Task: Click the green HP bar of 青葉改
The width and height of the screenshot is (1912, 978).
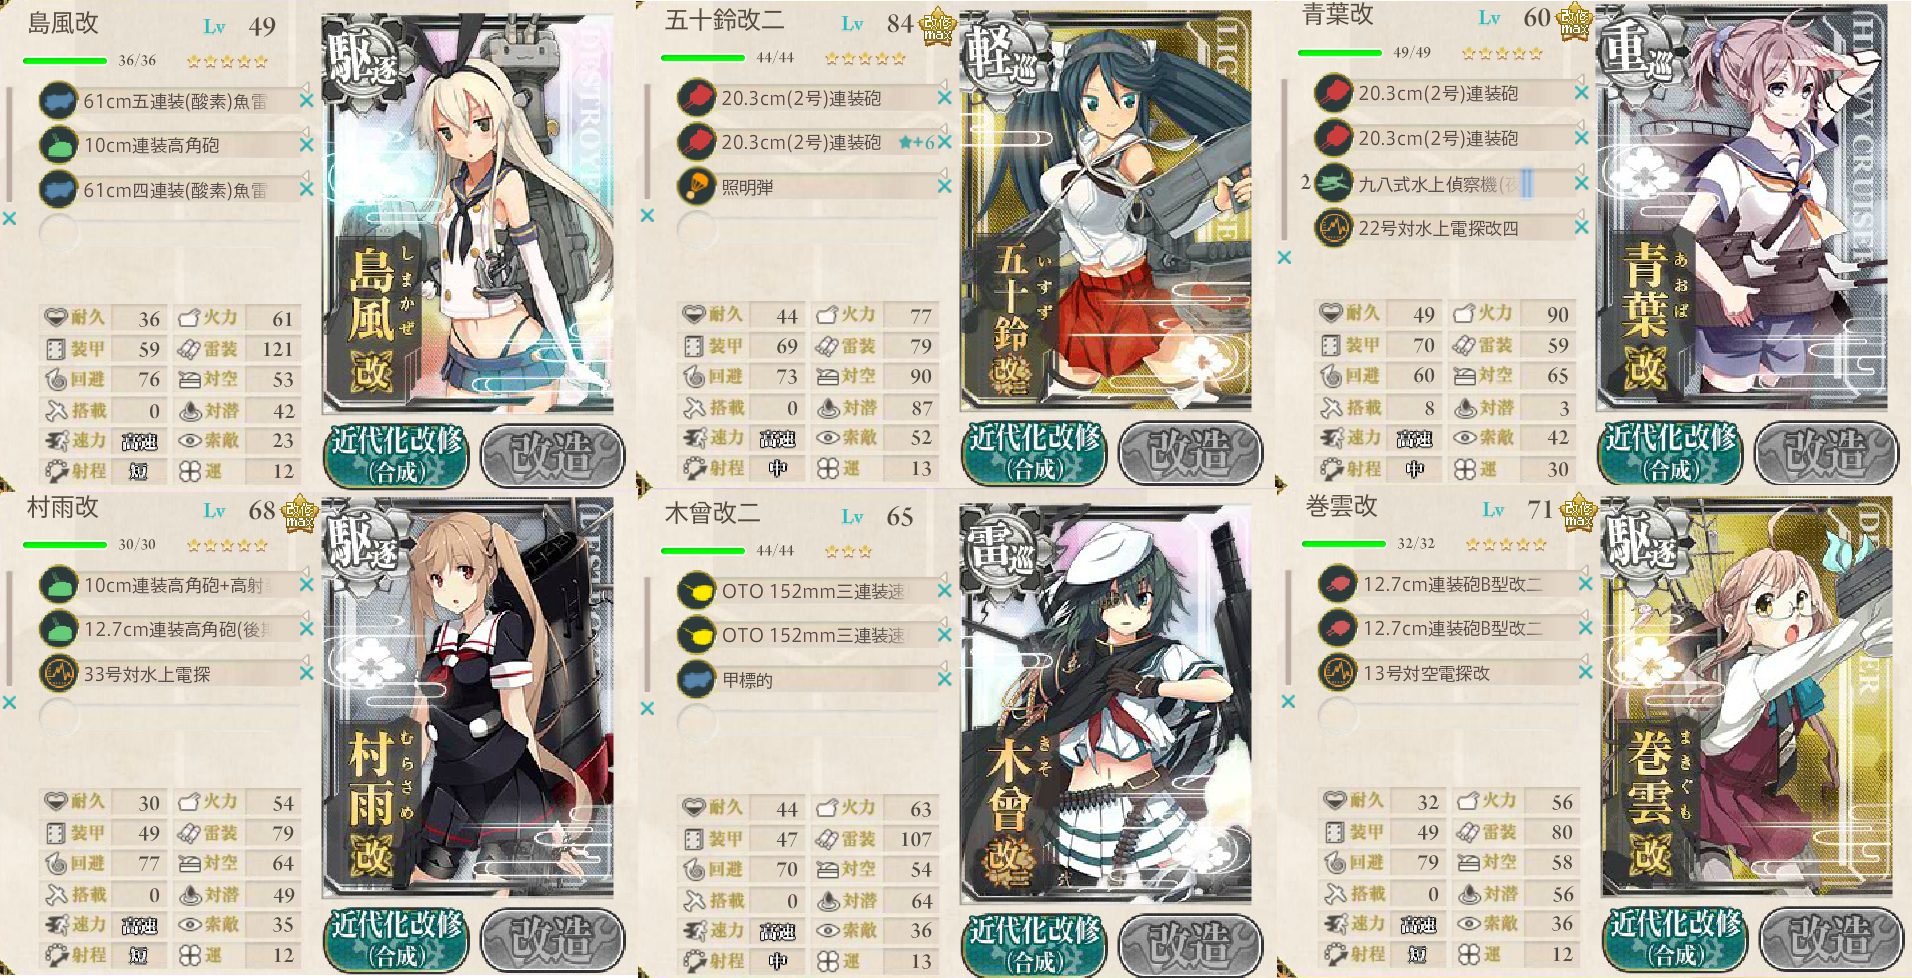Action: [x=1340, y=52]
